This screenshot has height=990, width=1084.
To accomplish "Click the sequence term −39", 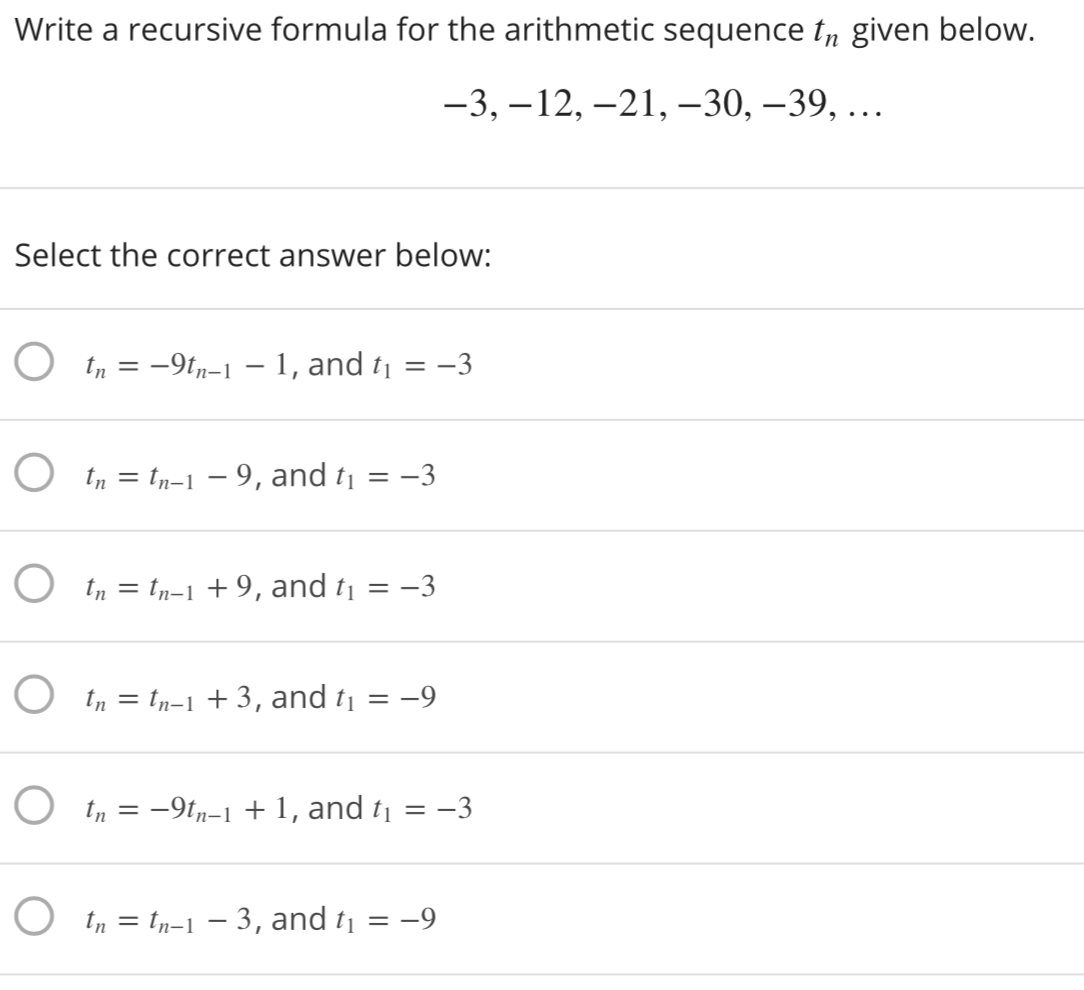I will (794, 104).
